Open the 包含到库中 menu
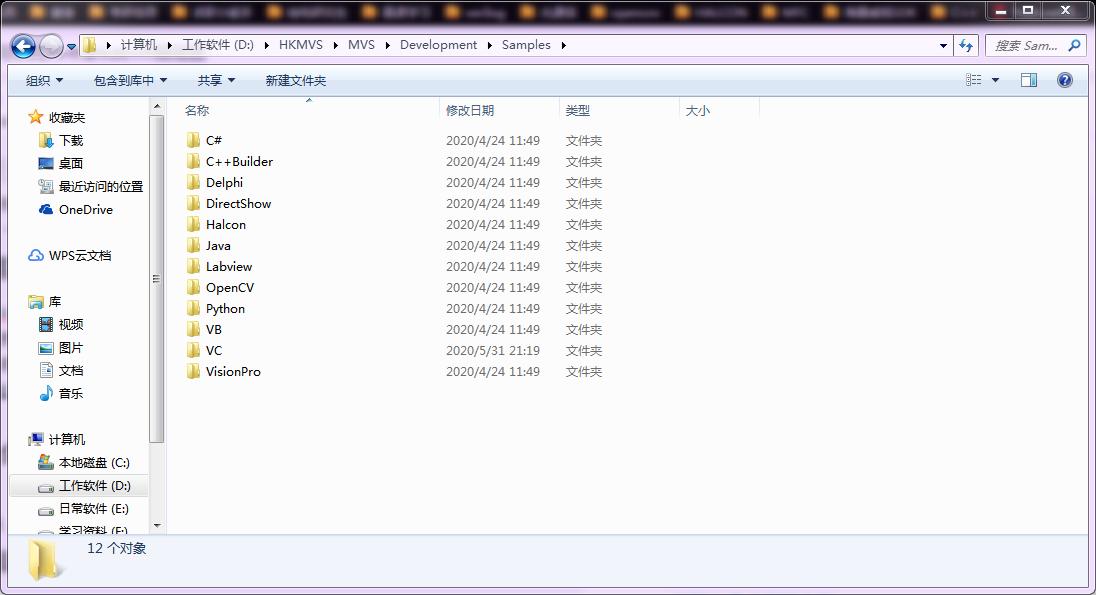Image resolution: width=1096 pixels, height=595 pixels. tap(130, 80)
